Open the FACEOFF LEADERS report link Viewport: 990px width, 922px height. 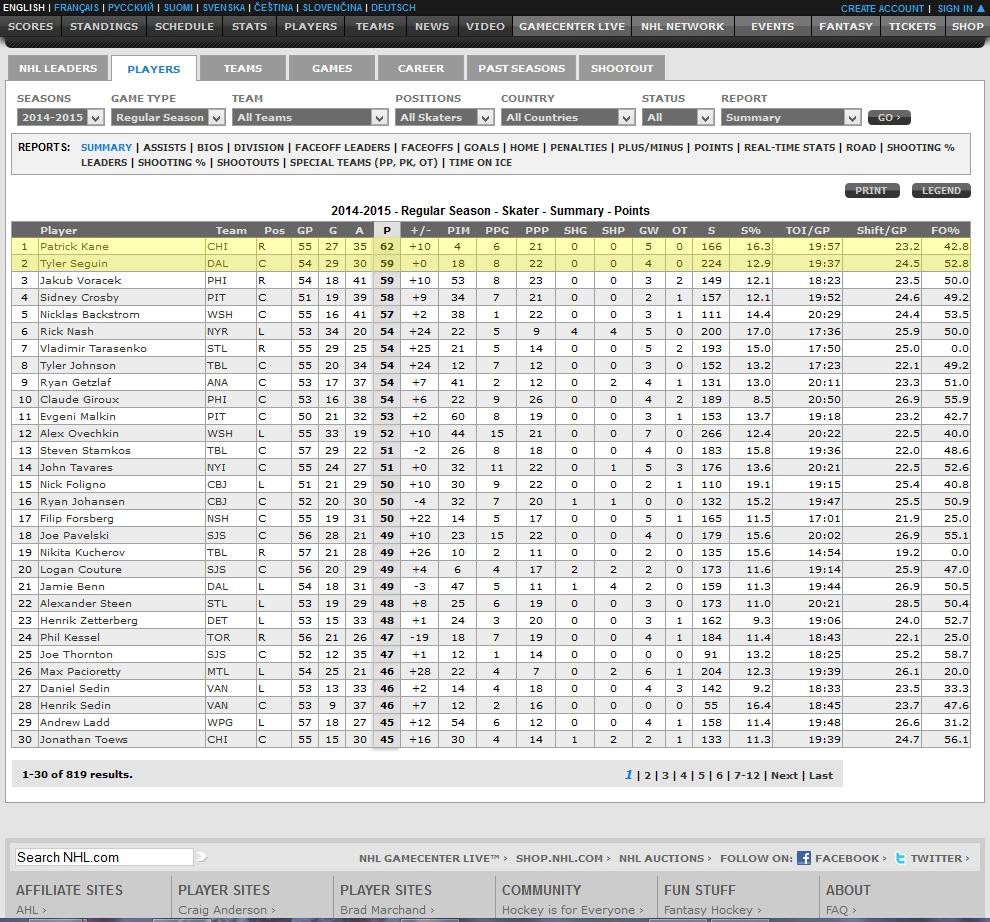pyautogui.click(x=343, y=147)
